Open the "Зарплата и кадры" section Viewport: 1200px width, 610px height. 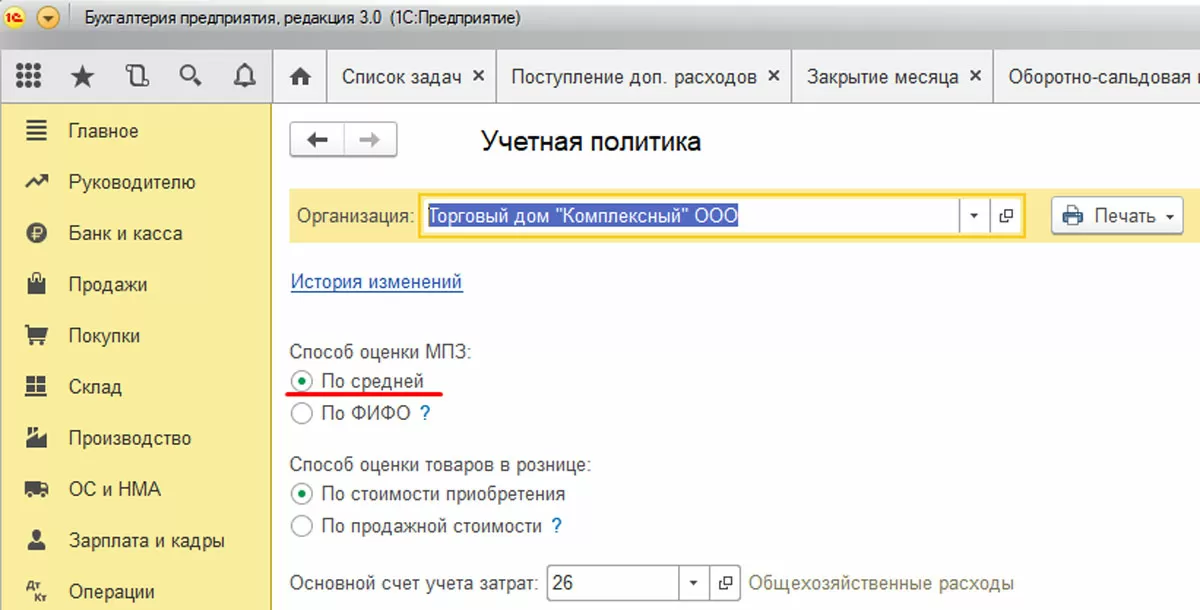(146, 541)
